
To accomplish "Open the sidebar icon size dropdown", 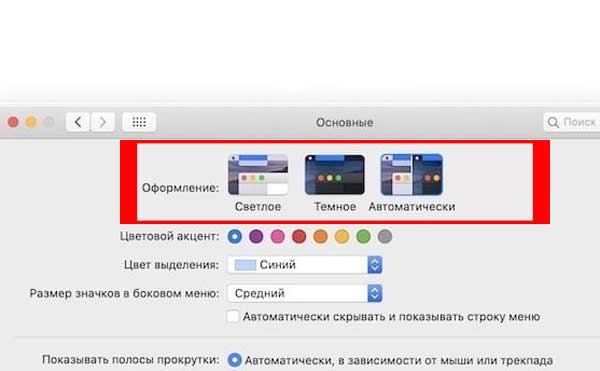I will 305,293.
